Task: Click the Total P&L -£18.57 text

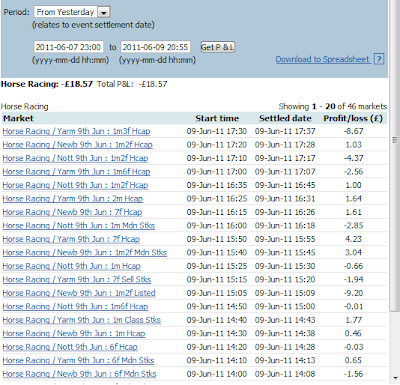Action: 132,84
